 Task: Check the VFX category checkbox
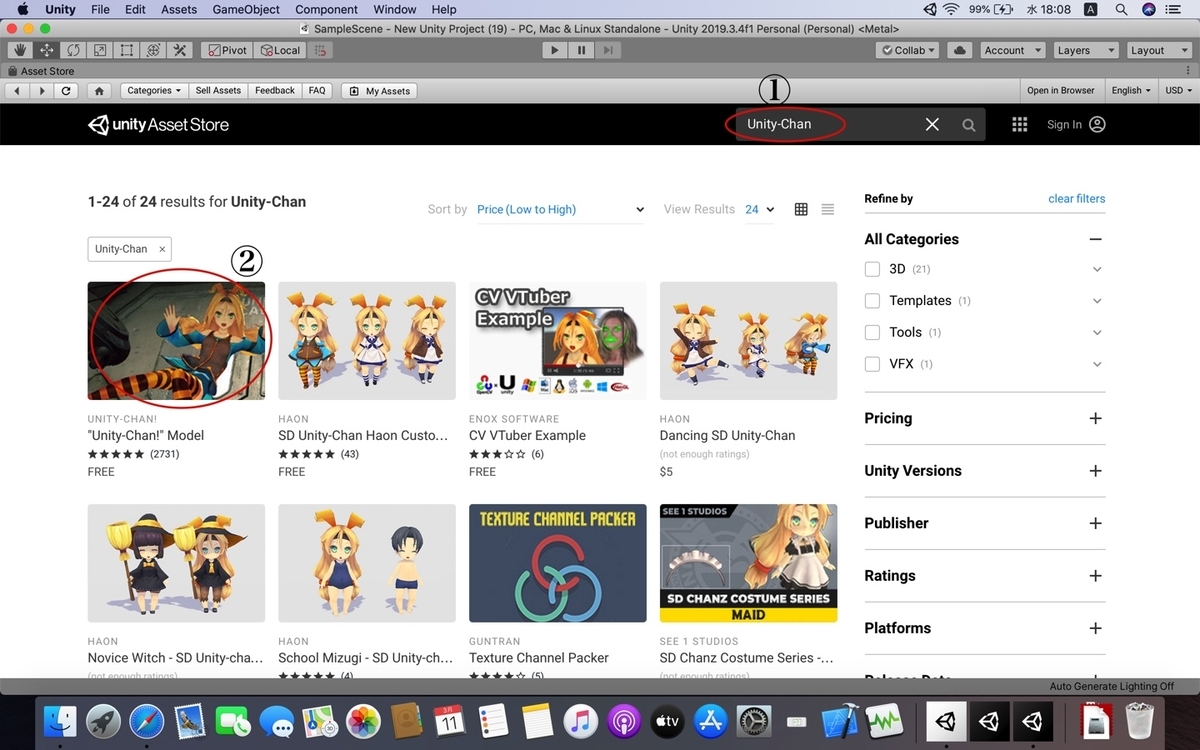coord(872,364)
